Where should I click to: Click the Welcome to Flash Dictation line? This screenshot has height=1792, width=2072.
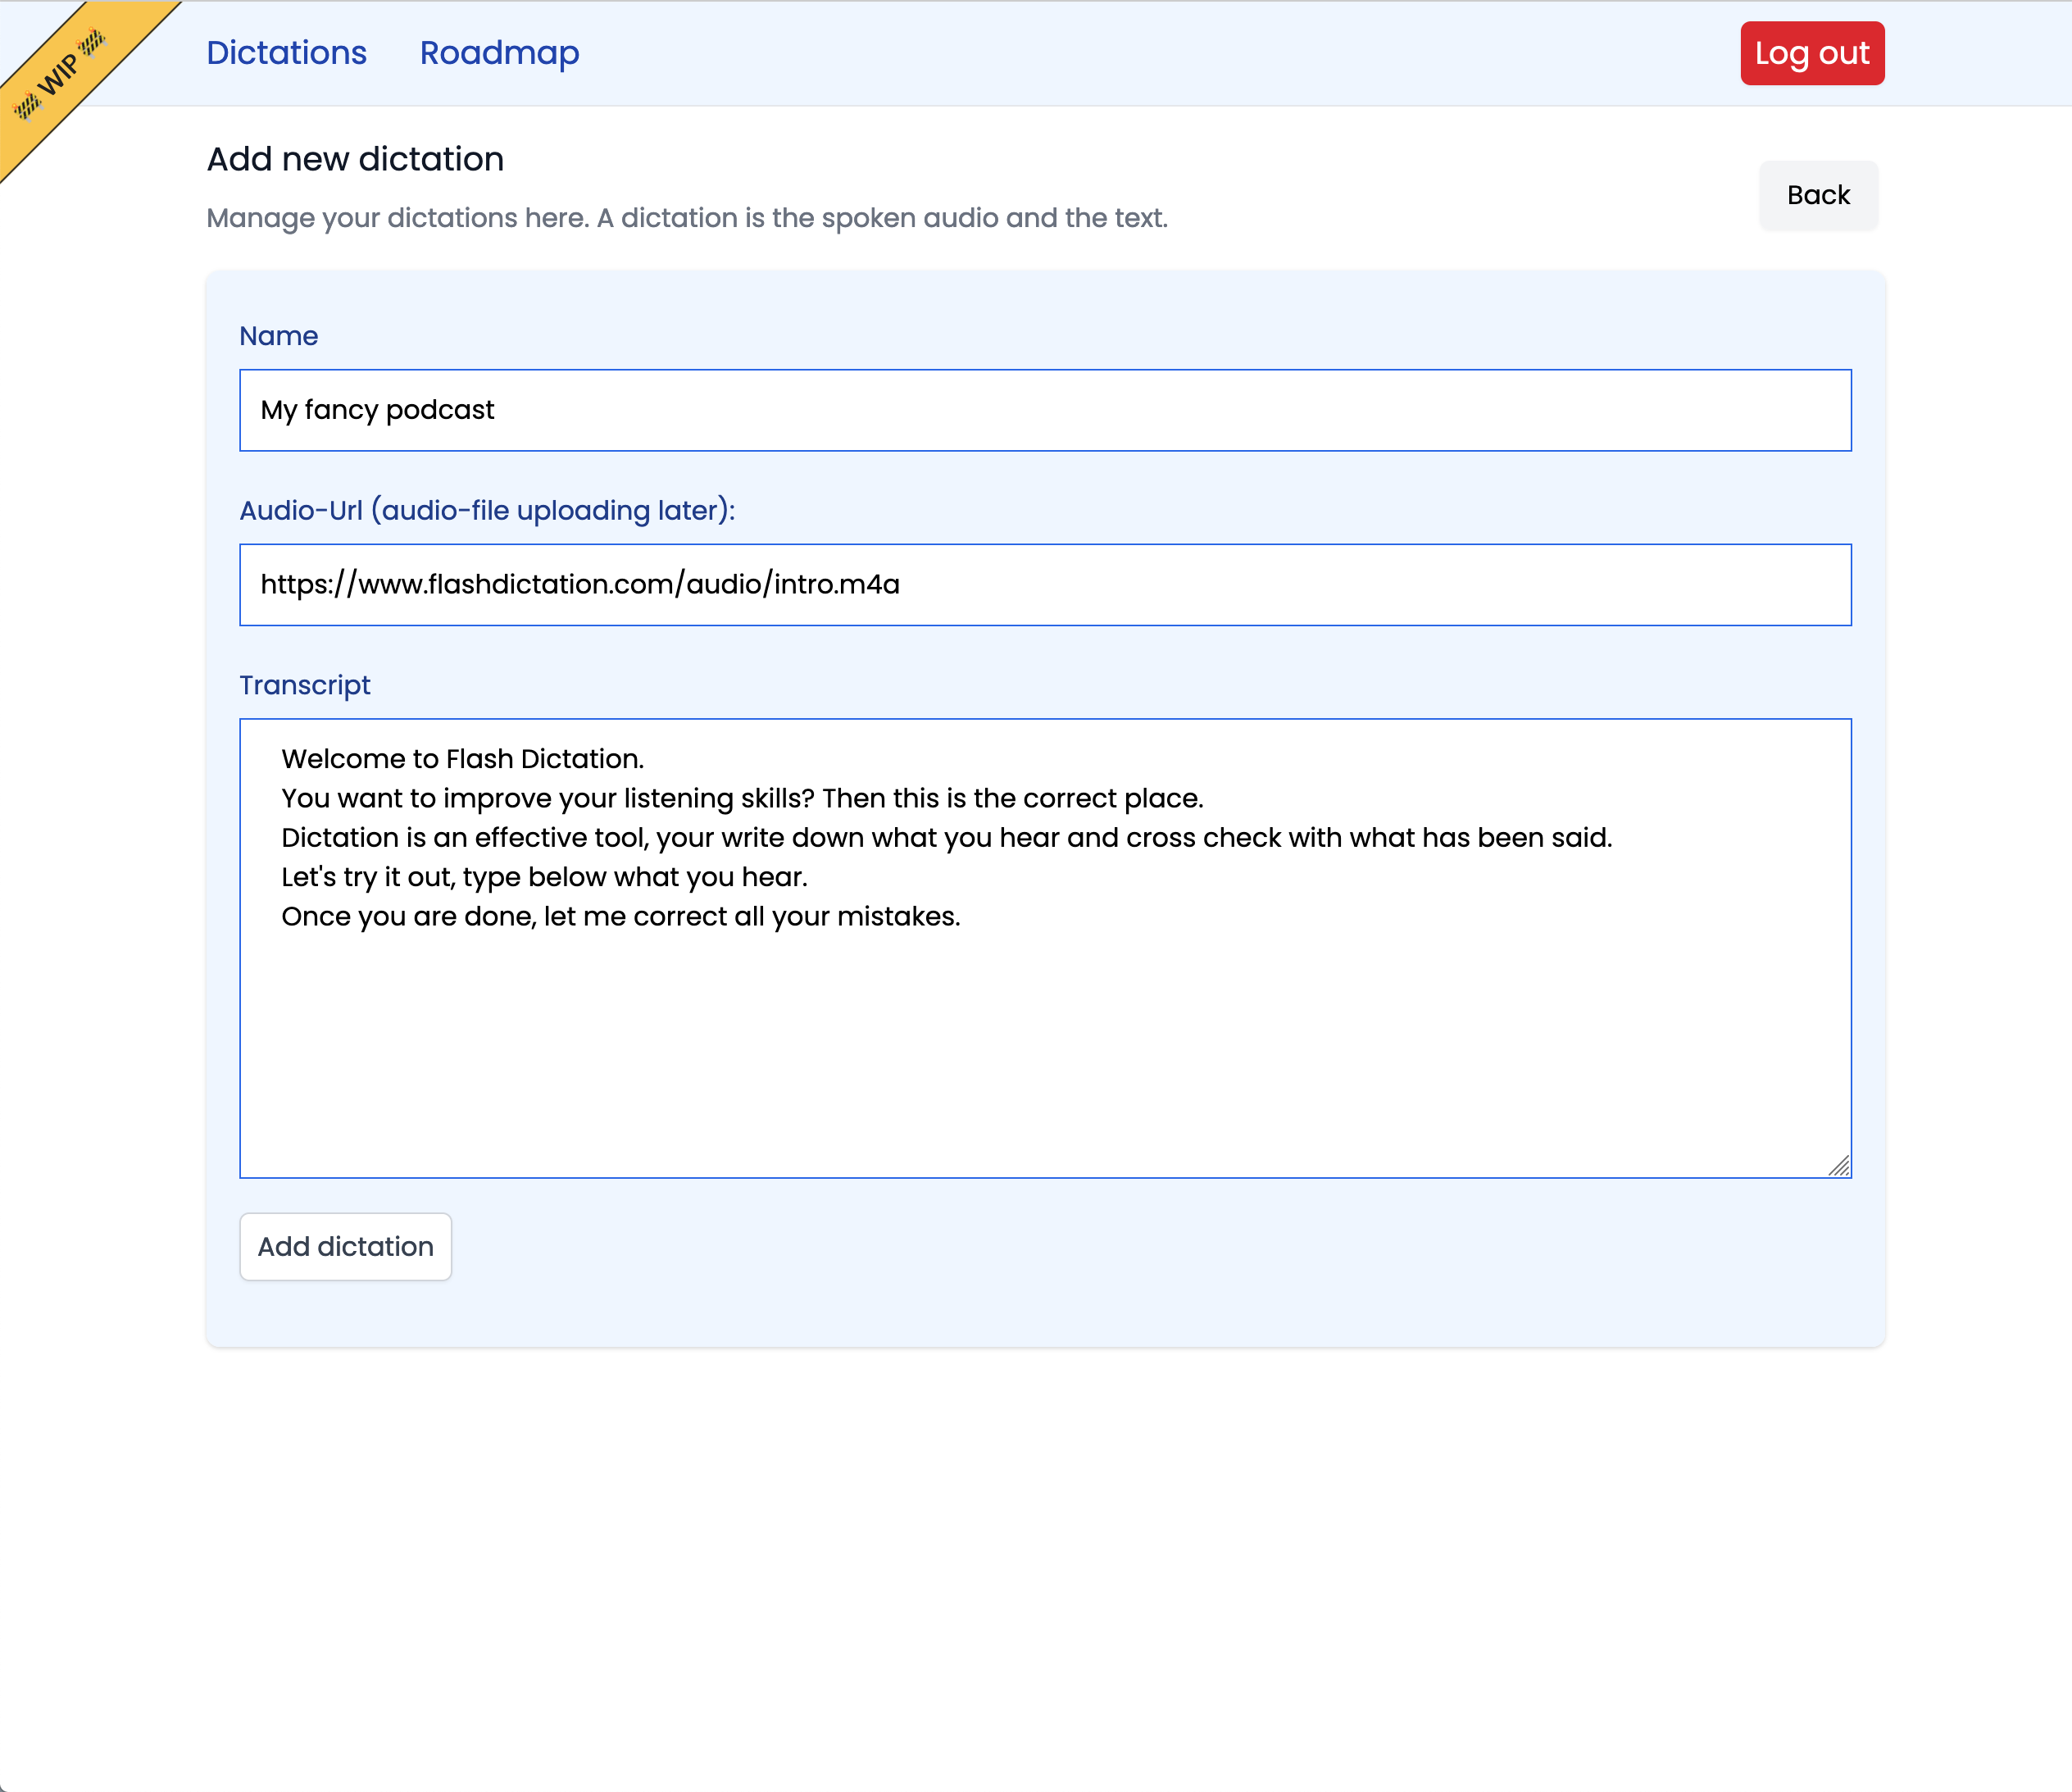(463, 759)
